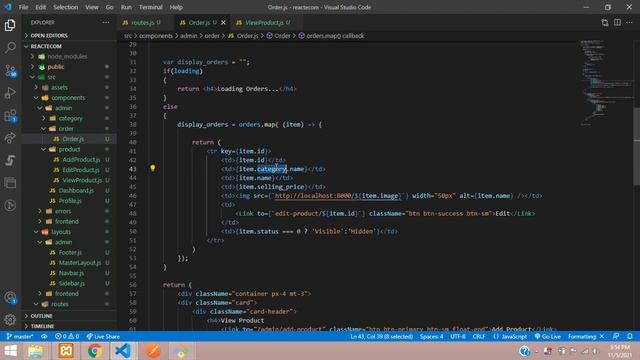Close the Order.js tab
The image size is (640, 360).
pos(223,22)
